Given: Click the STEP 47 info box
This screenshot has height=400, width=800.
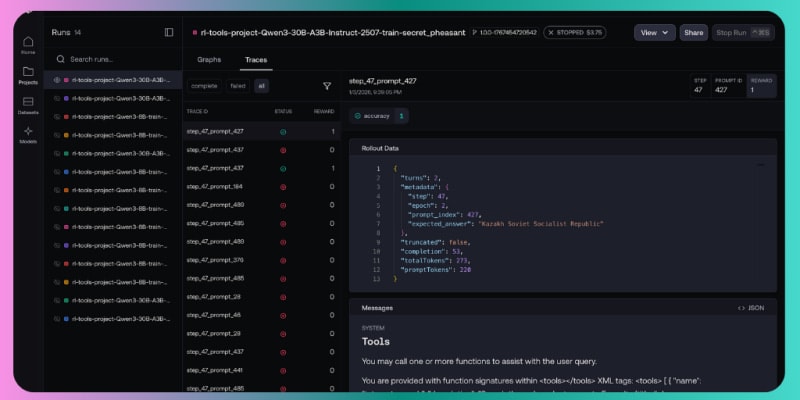Looking at the screenshot, I should pos(700,86).
